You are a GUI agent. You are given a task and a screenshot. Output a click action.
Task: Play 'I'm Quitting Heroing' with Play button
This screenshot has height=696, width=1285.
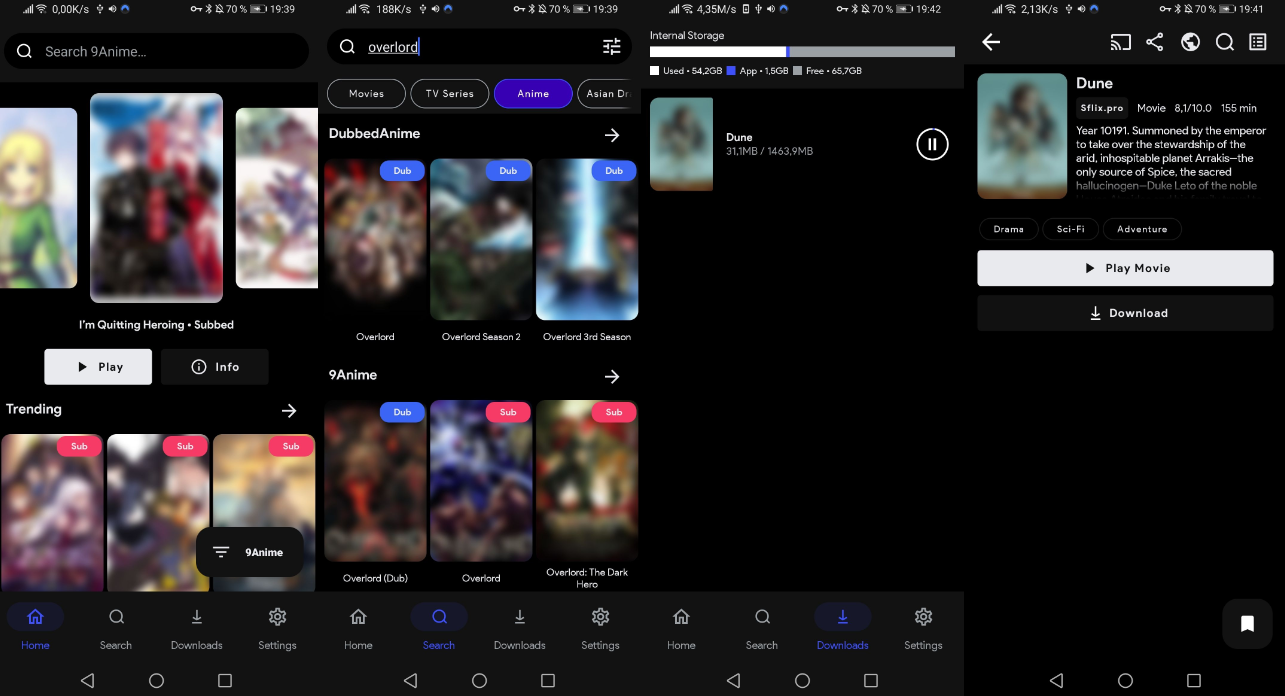[x=98, y=367]
